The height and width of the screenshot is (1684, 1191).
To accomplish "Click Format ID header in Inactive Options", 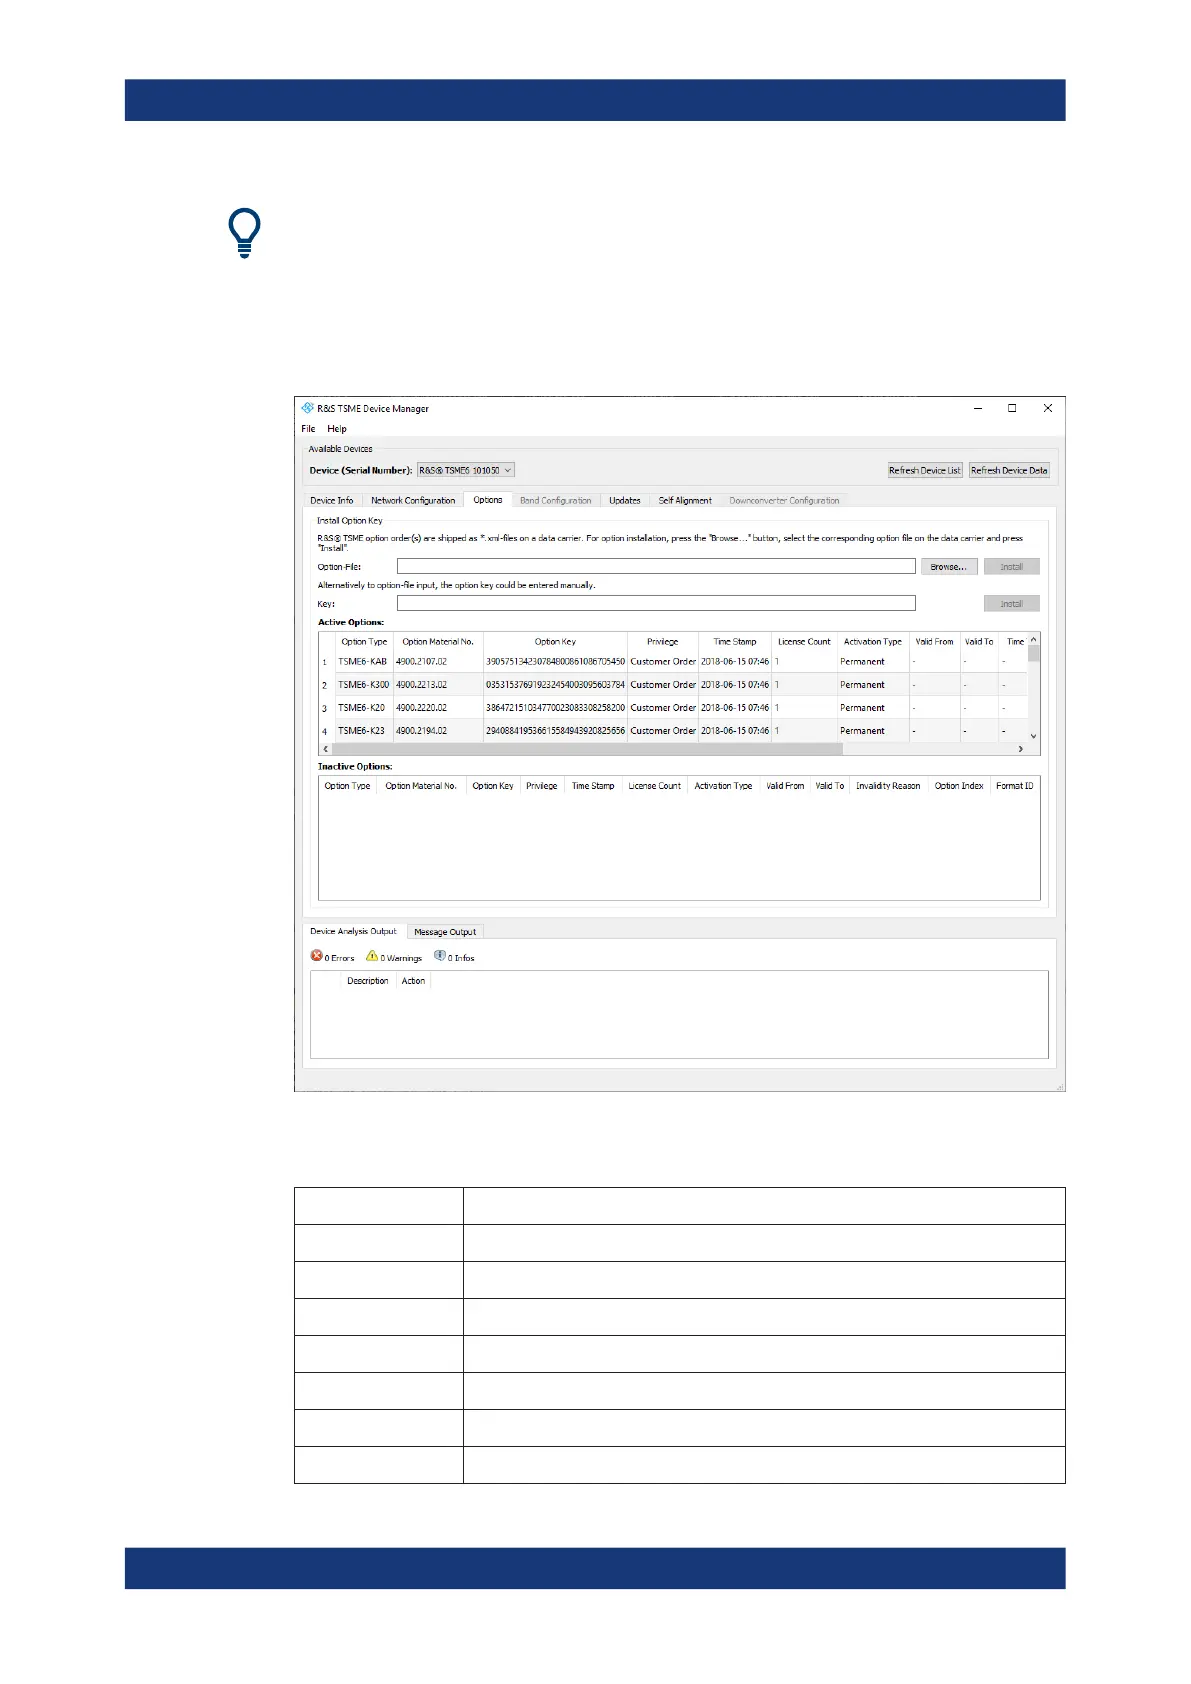I will pos(1014,786).
